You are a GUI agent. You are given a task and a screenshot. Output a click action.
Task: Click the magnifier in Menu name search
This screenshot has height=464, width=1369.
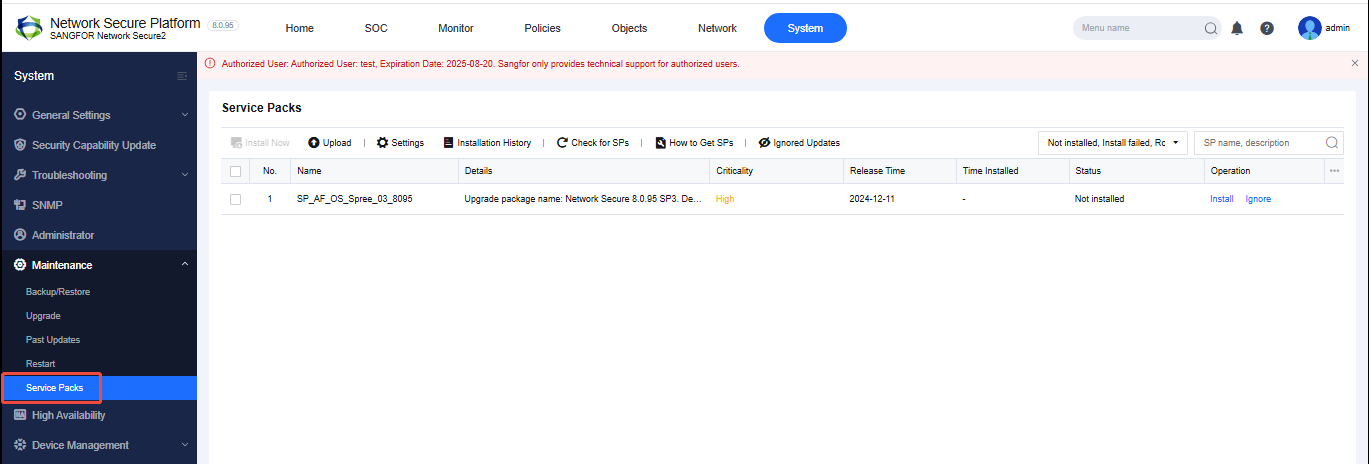[x=1211, y=28]
